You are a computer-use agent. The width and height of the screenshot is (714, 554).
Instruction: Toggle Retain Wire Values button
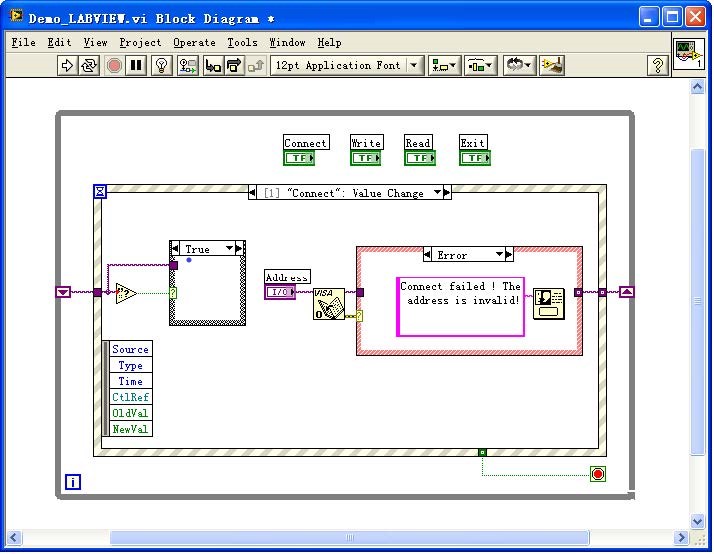[x=188, y=66]
